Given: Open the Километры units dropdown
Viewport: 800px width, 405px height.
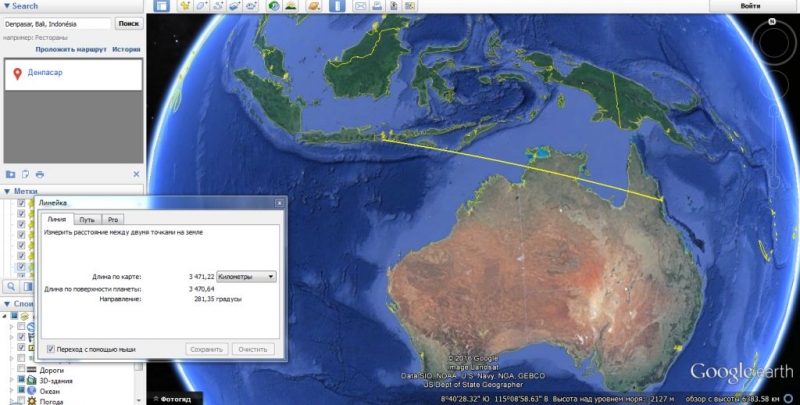Looking at the screenshot, I should 246,276.
